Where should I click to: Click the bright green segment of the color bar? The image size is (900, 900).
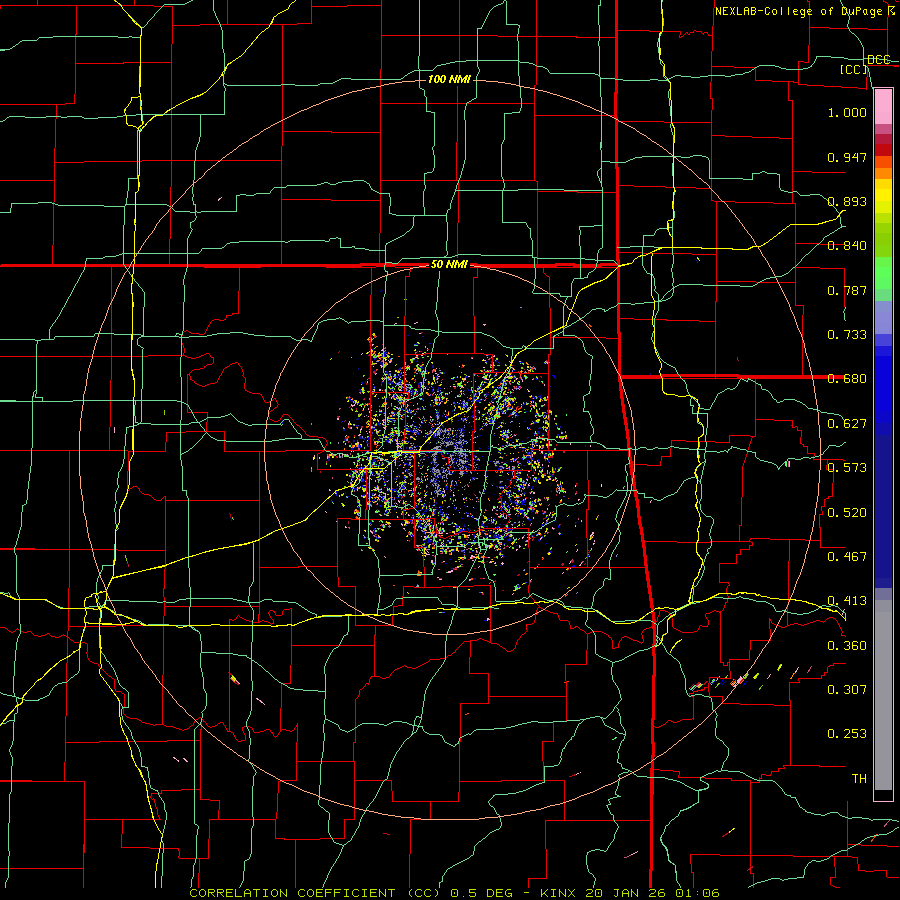(x=883, y=273)
